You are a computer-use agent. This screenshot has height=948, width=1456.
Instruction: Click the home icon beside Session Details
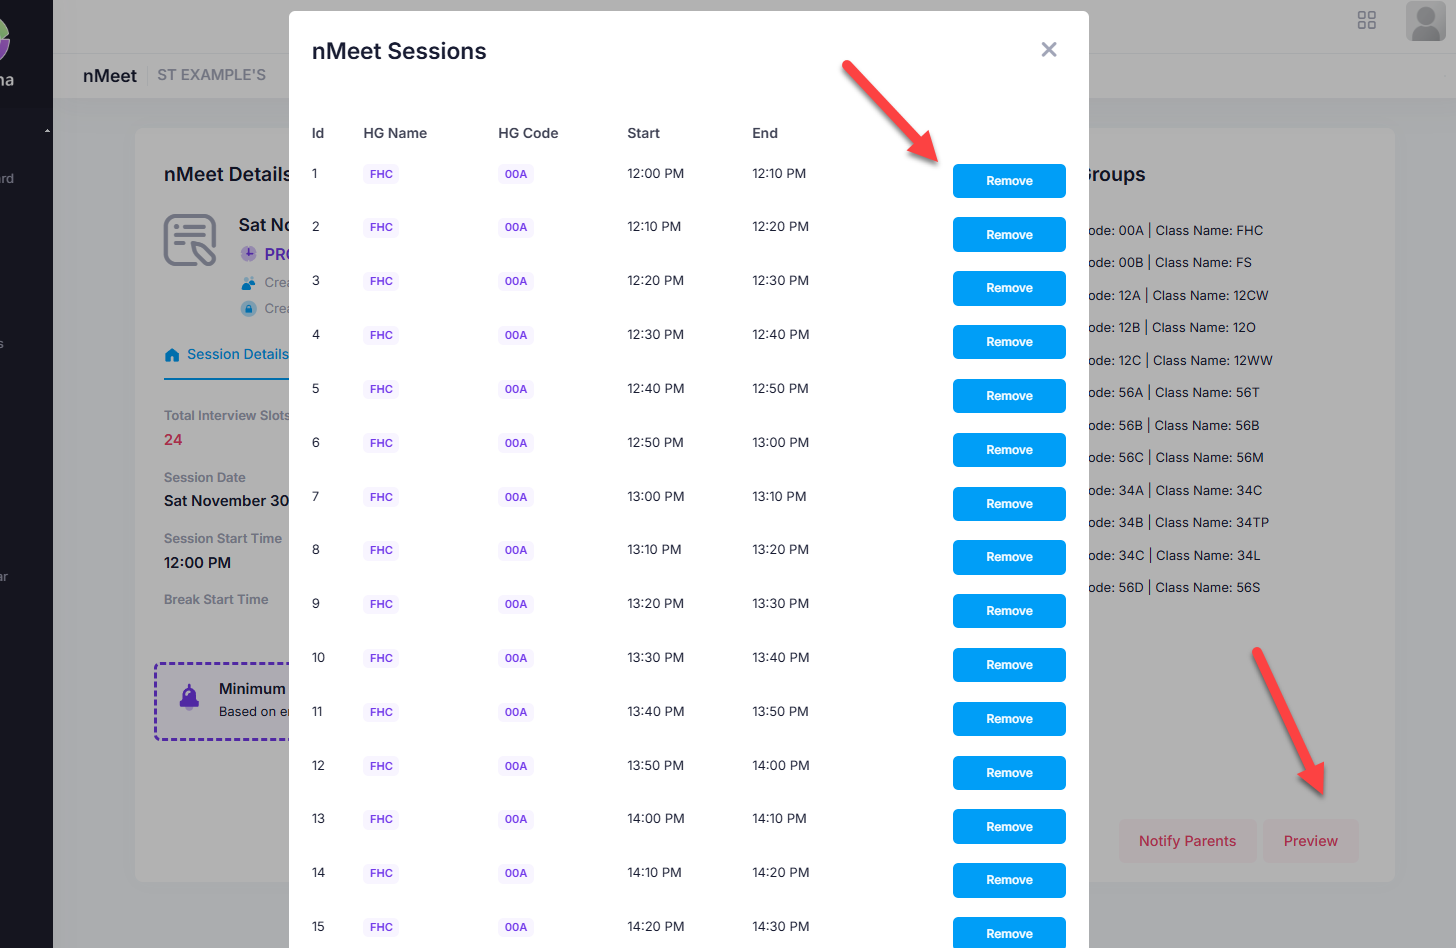click(x=172, y=355)
